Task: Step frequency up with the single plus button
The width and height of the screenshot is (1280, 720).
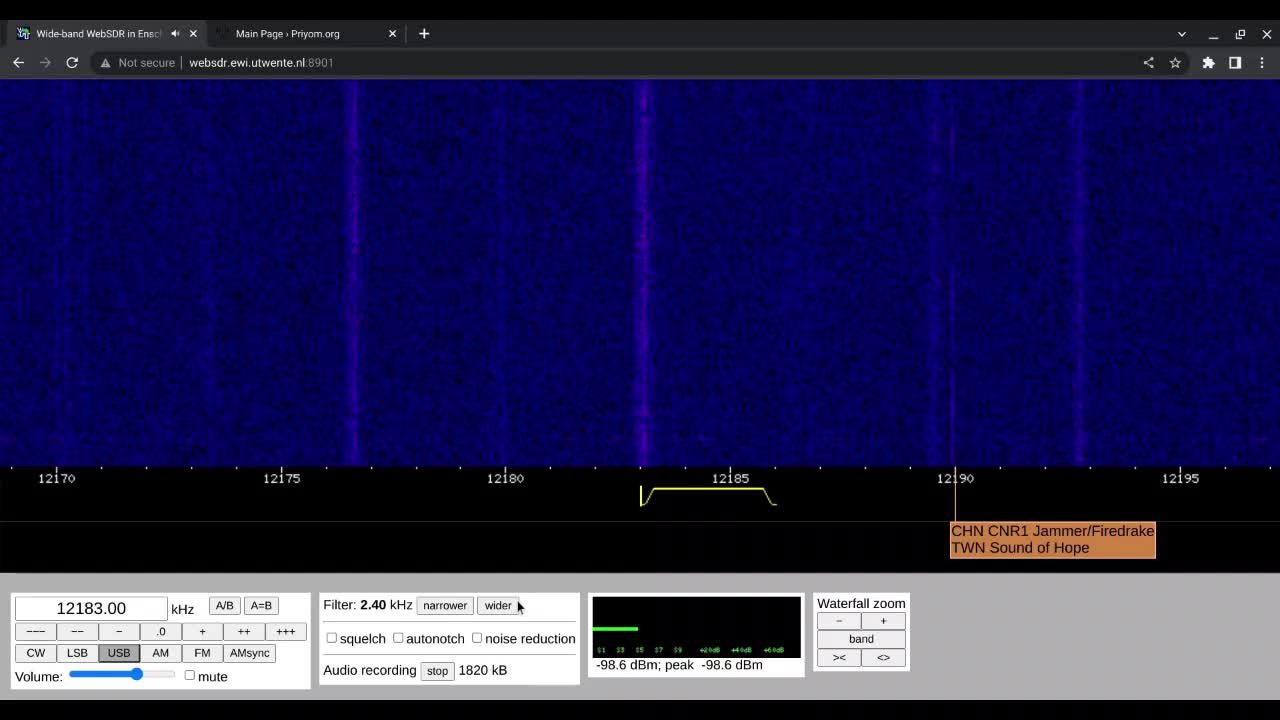Action: tap(202, 631)
